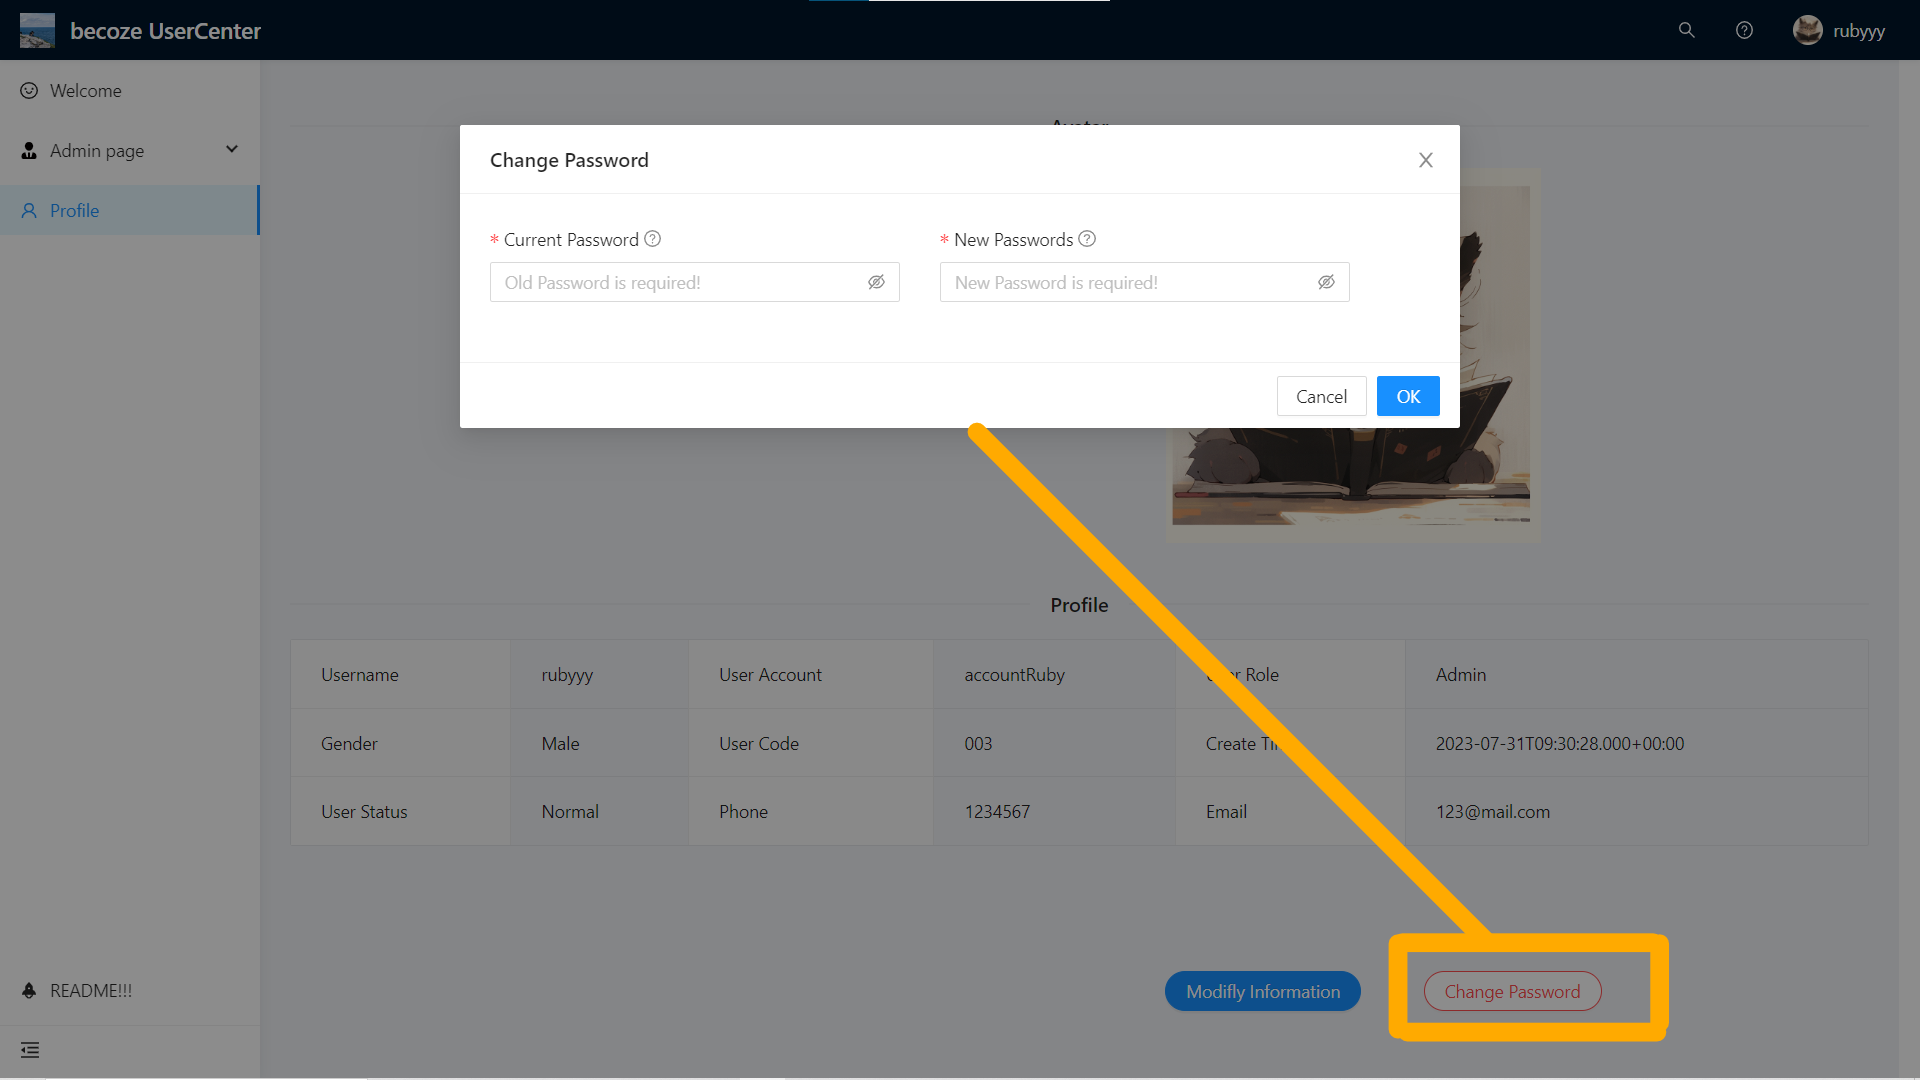
Task: Select the accountRuby table cell
Action: (1054, 675)
